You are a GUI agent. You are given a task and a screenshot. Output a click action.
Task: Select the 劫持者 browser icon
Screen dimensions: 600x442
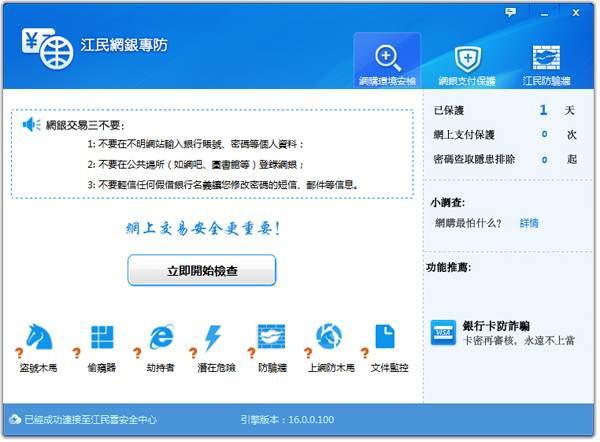click(x=162, y=338)
